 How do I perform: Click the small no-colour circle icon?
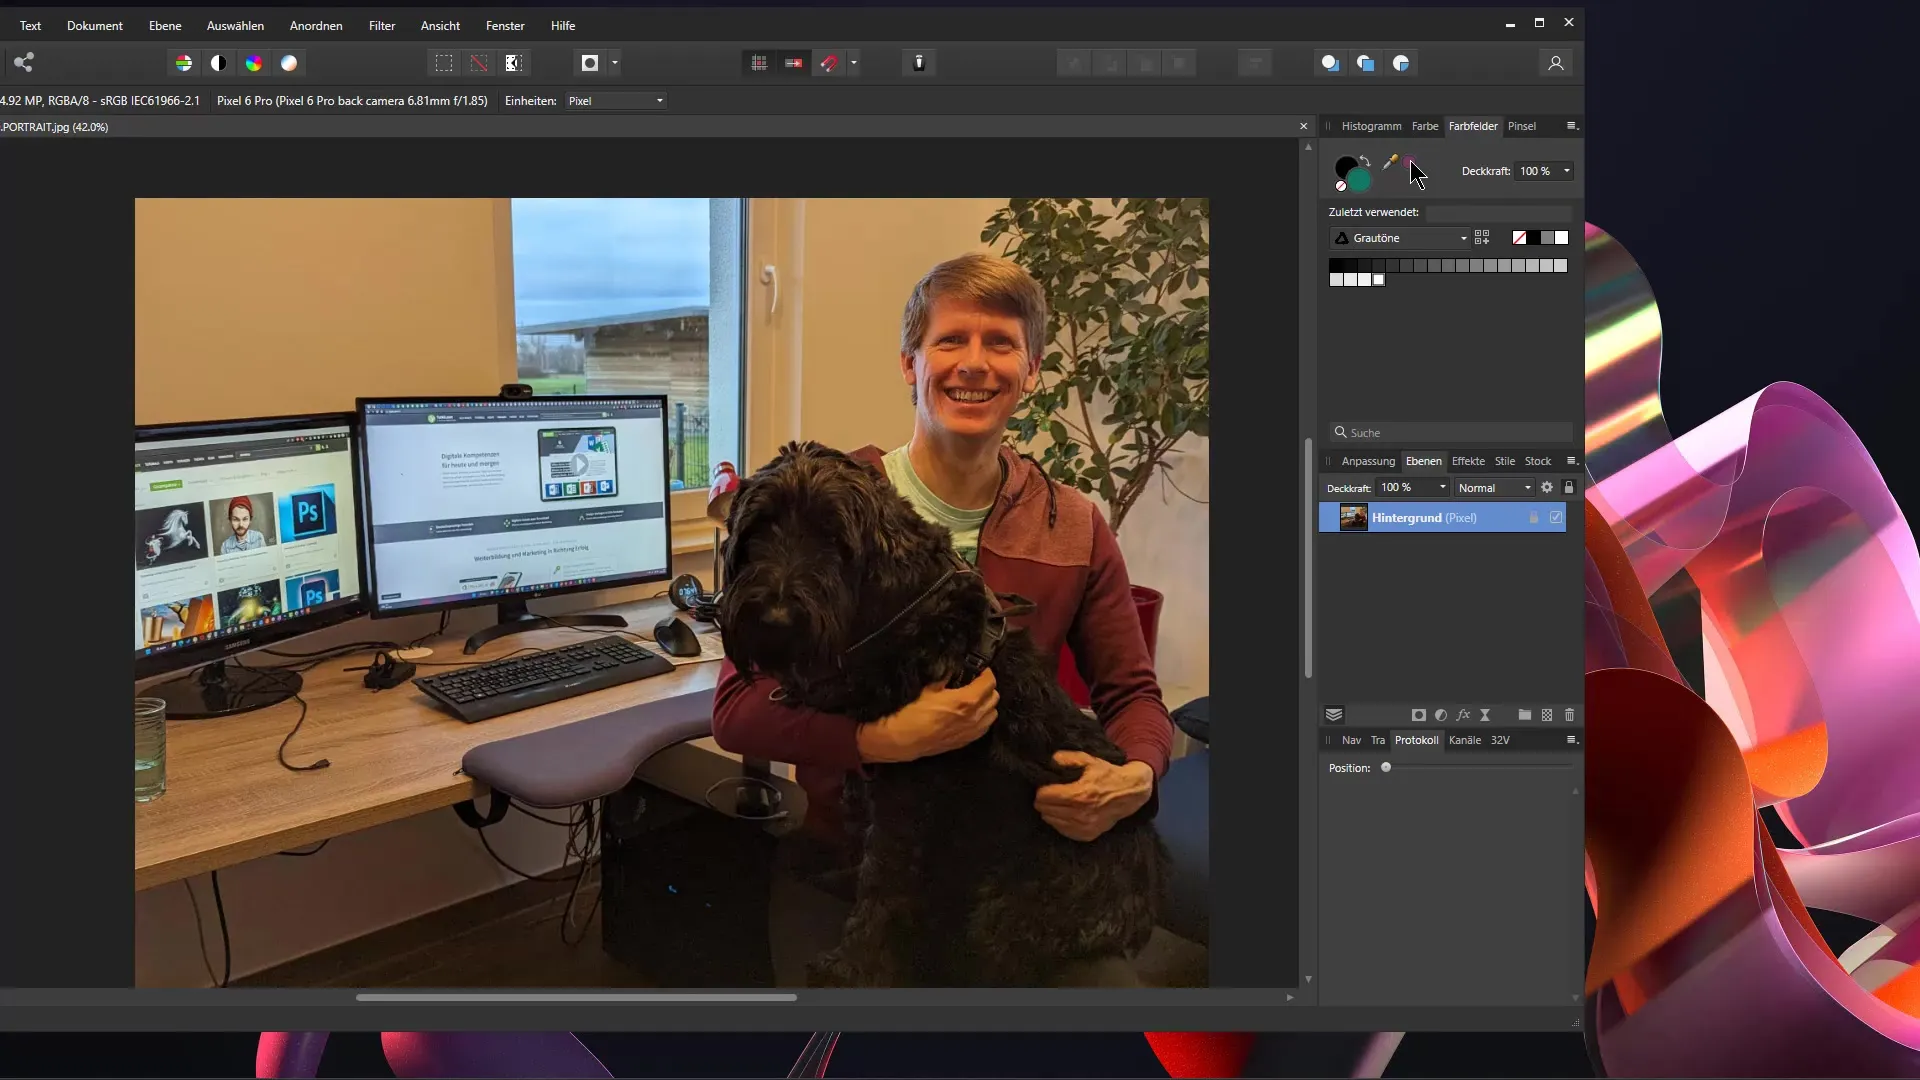click(x=1341, y=186)
